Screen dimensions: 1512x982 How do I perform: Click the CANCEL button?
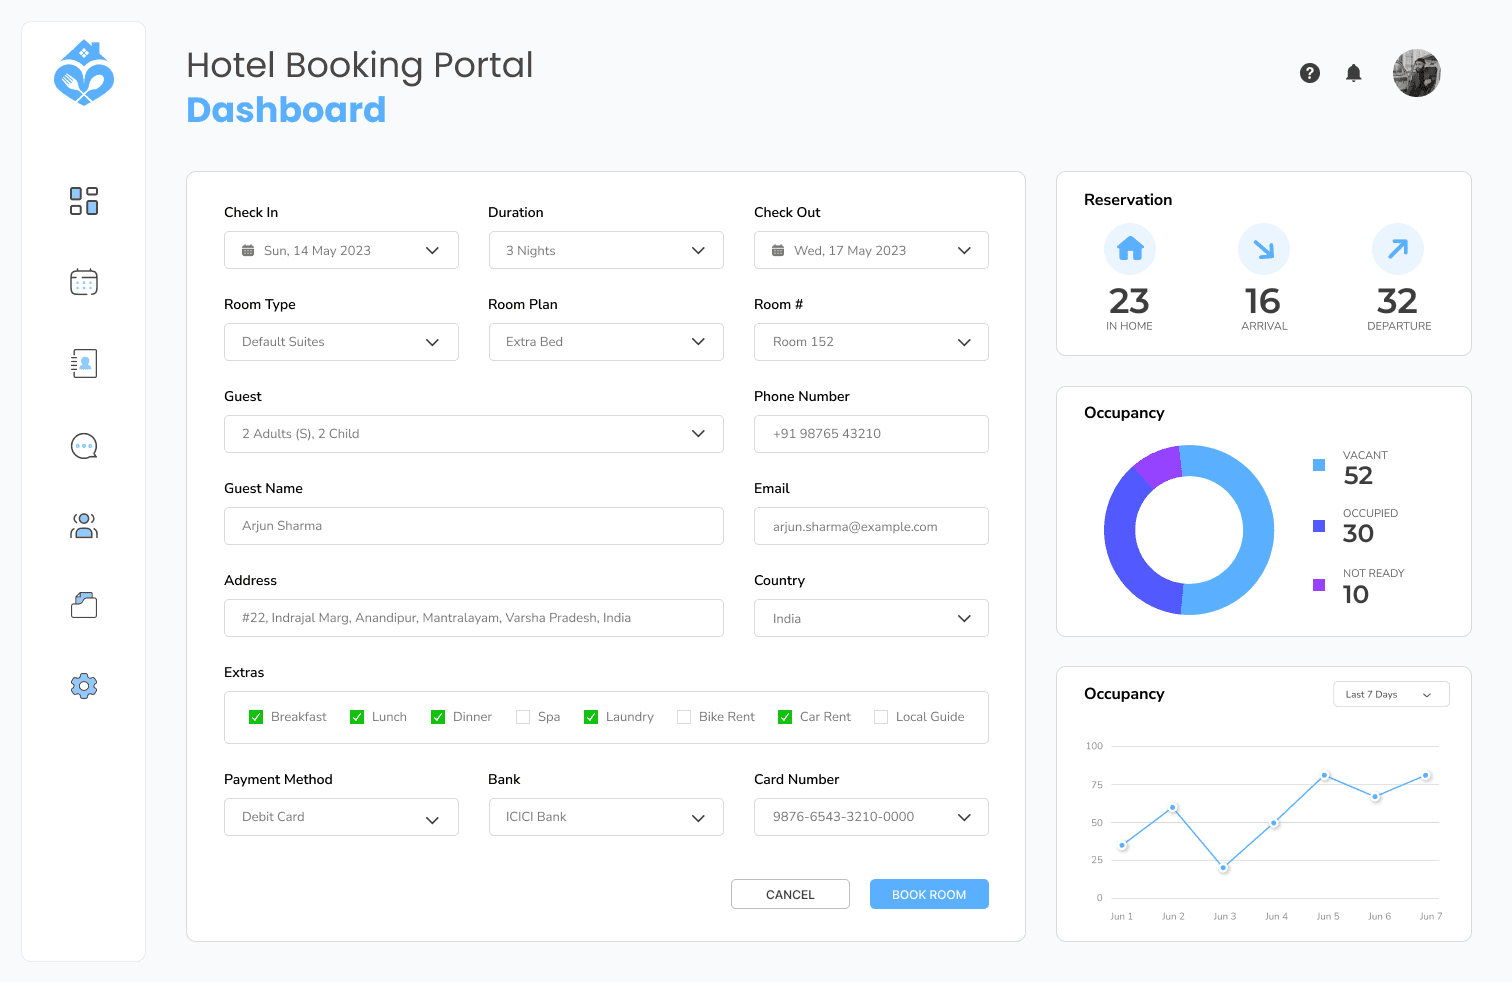coord(790,894)
